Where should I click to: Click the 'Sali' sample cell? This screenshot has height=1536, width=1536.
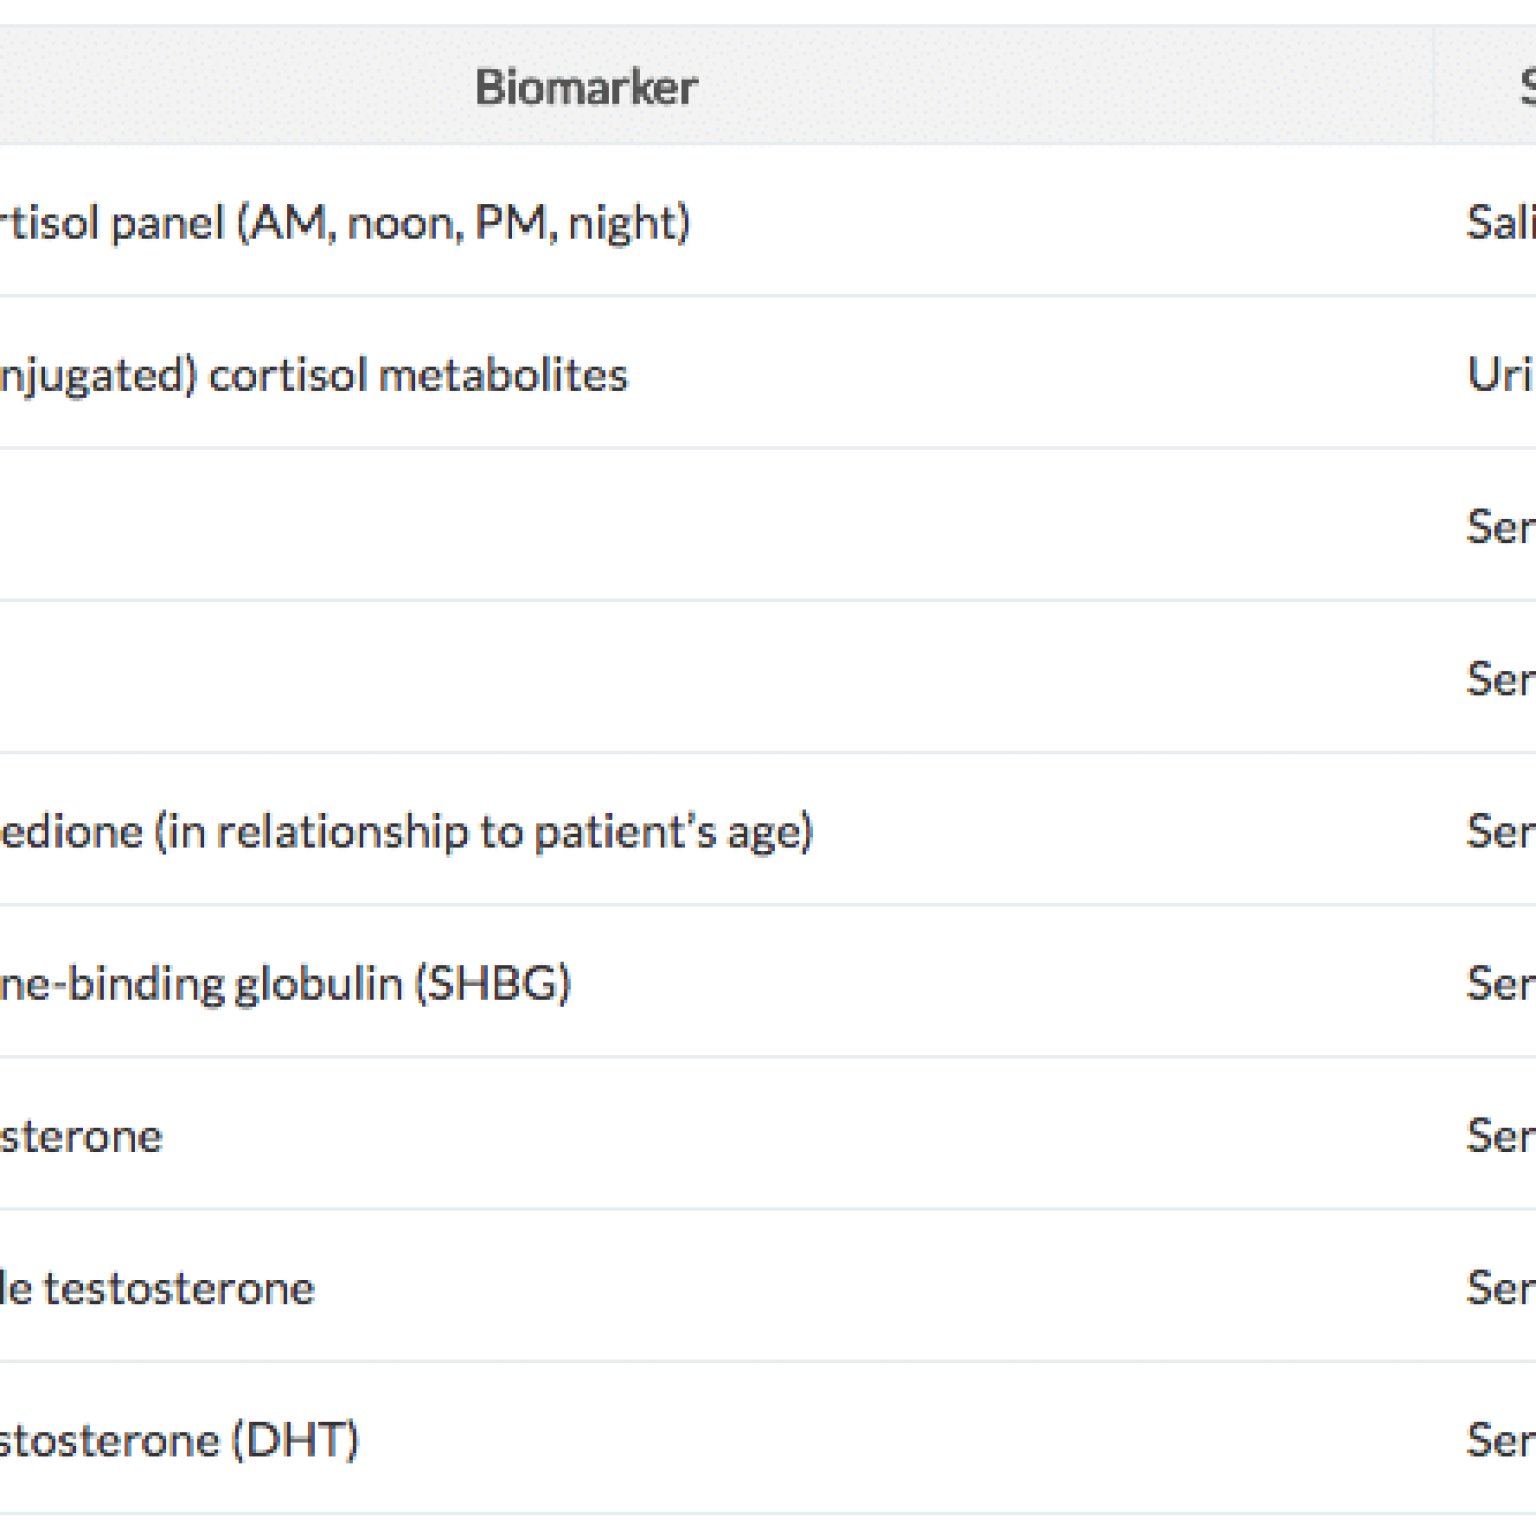click(1501, 222)
